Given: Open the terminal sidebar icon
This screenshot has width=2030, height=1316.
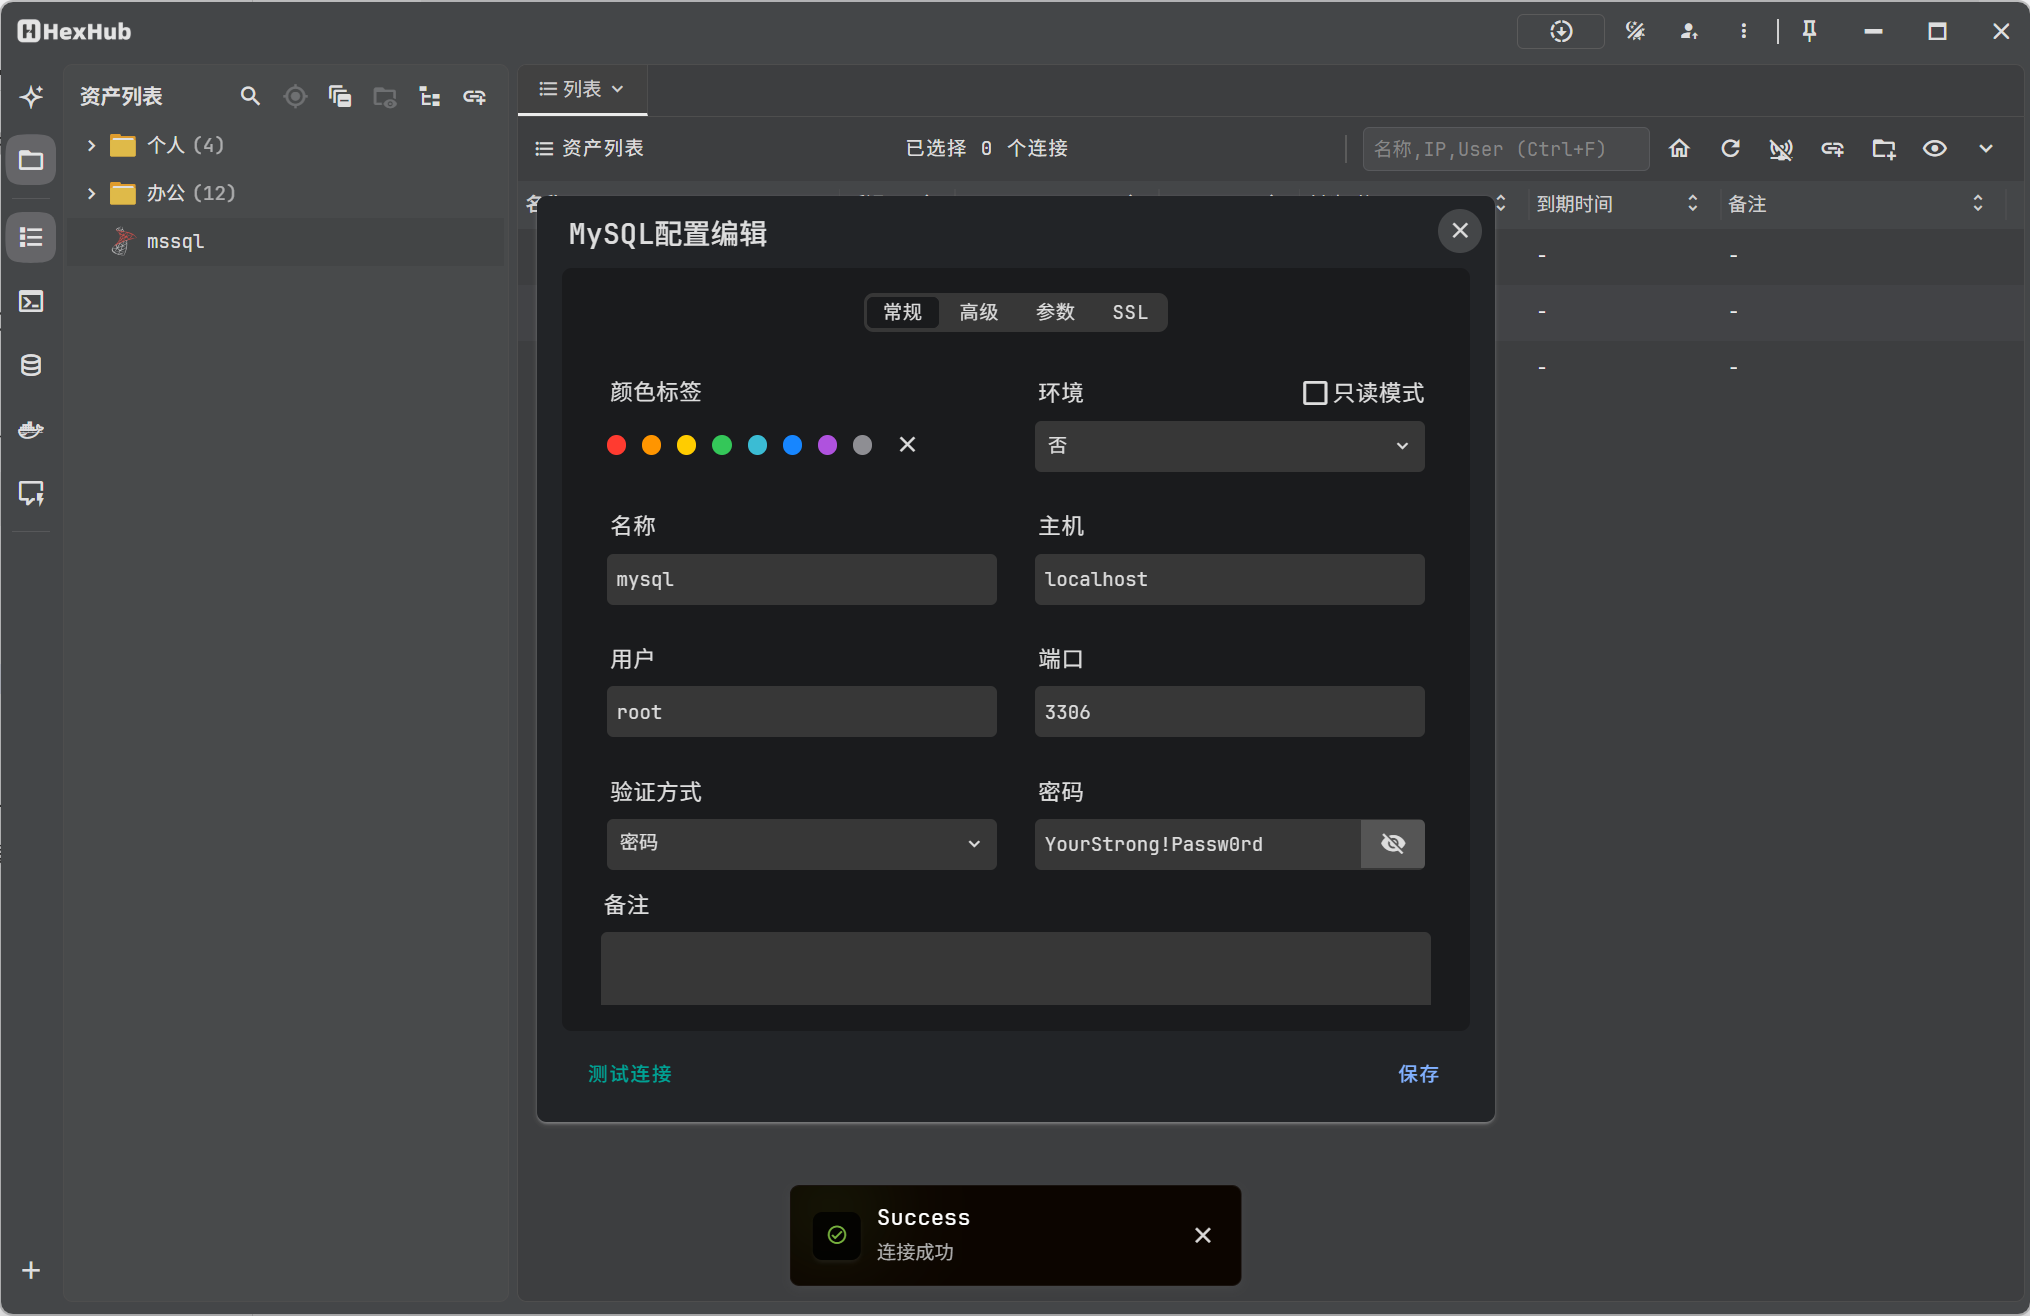Looking at the screenshot, I should point(31,301).
